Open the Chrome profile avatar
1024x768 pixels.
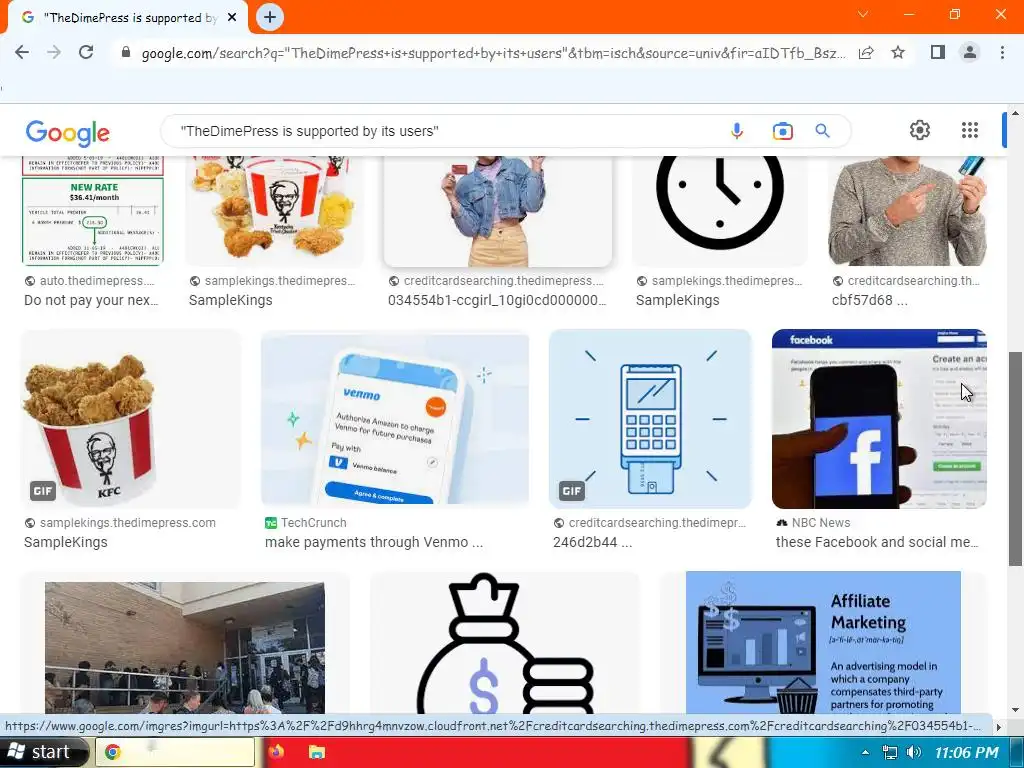point(970,52)
